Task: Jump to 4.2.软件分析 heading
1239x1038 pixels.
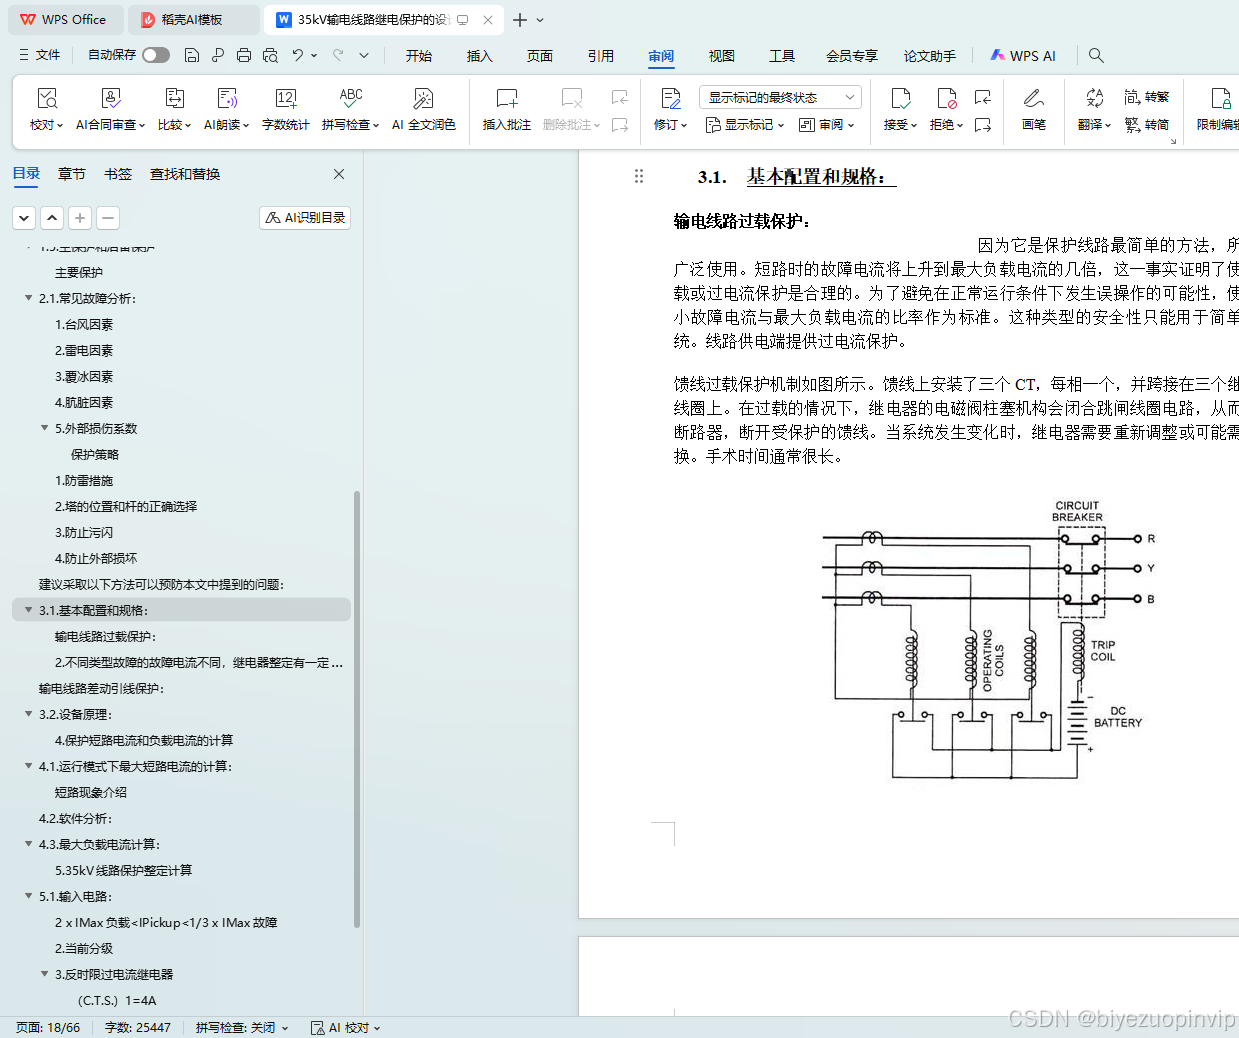Action: click(76, 818)
